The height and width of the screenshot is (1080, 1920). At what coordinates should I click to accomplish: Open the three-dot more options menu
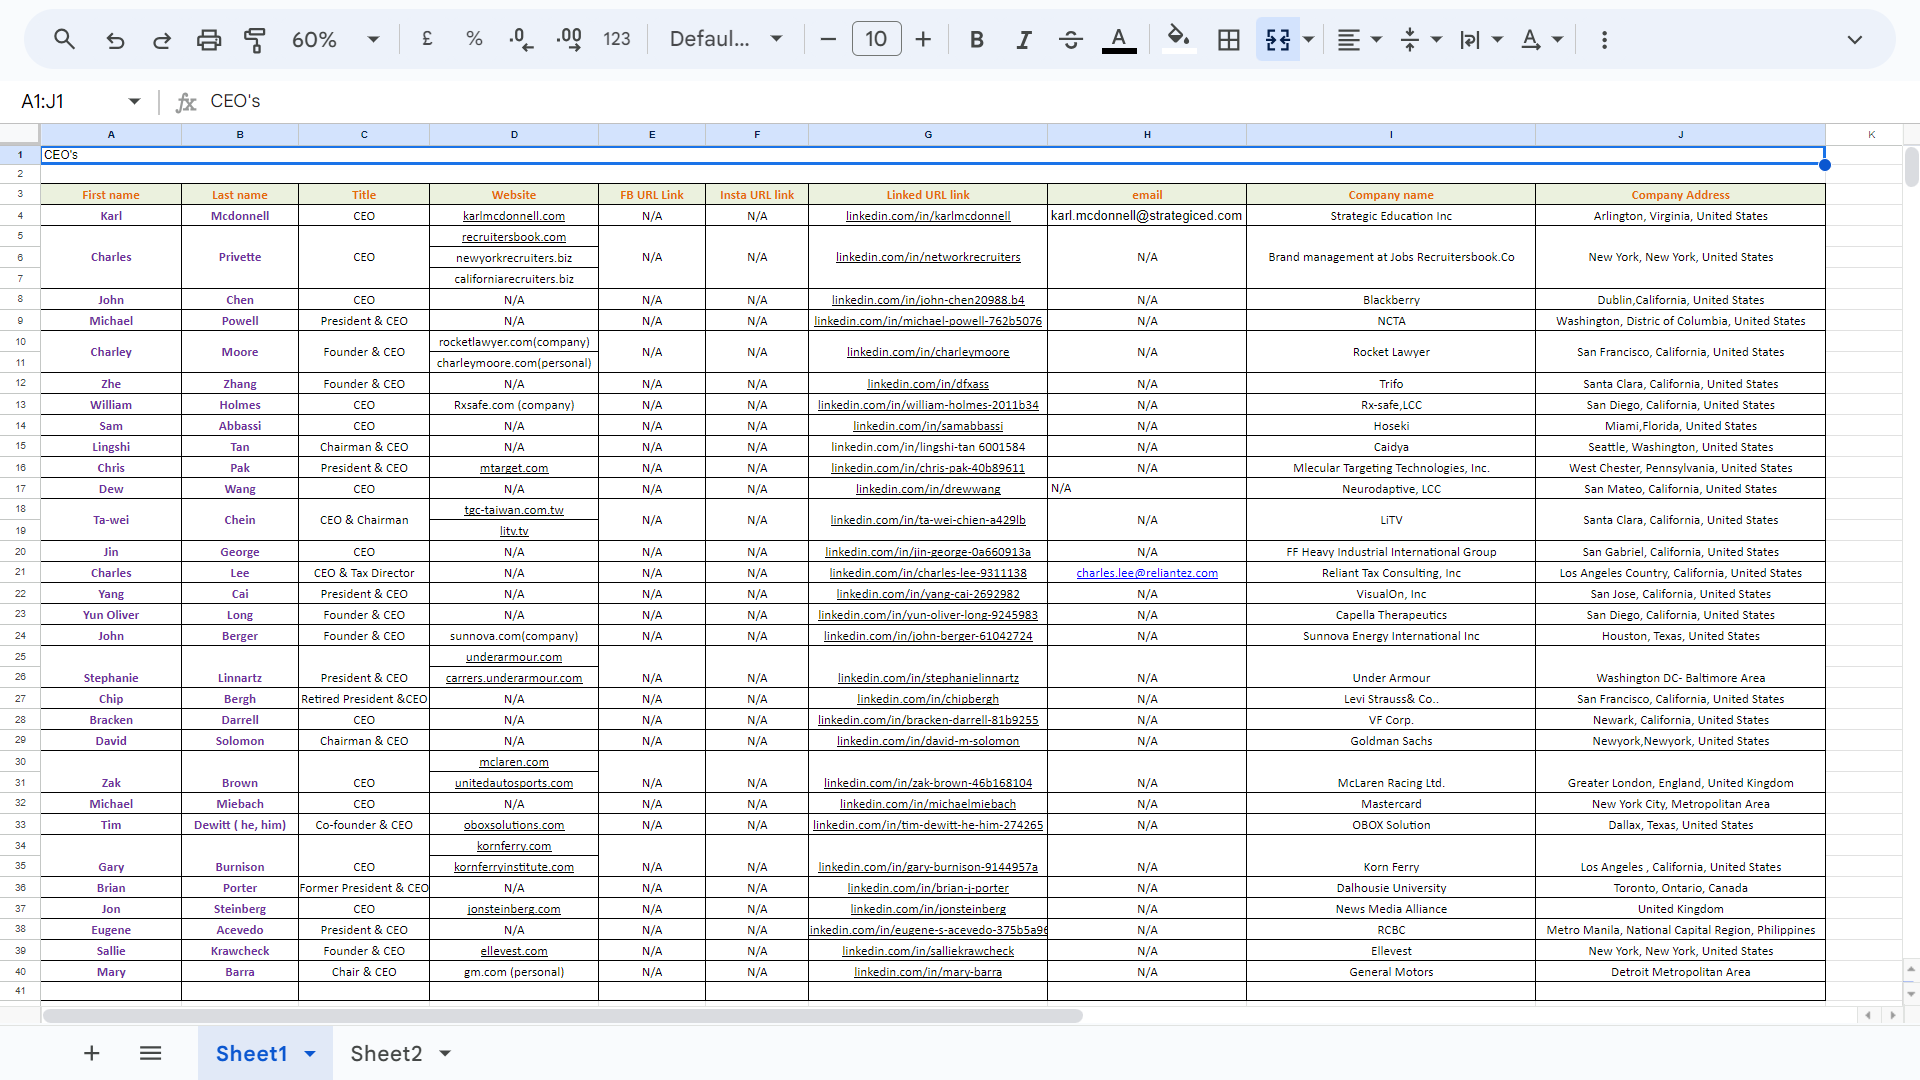point(1604,39)
